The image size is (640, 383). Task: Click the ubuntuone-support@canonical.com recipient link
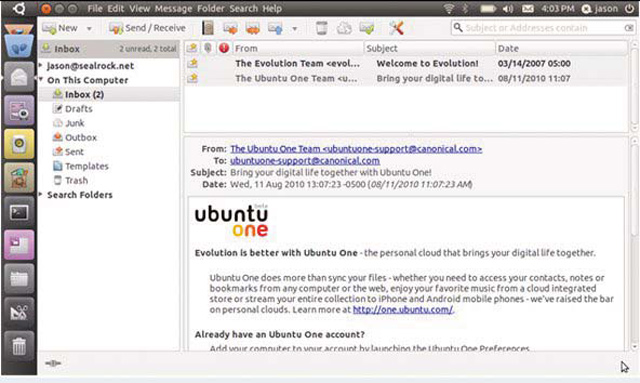pos(305,160)
